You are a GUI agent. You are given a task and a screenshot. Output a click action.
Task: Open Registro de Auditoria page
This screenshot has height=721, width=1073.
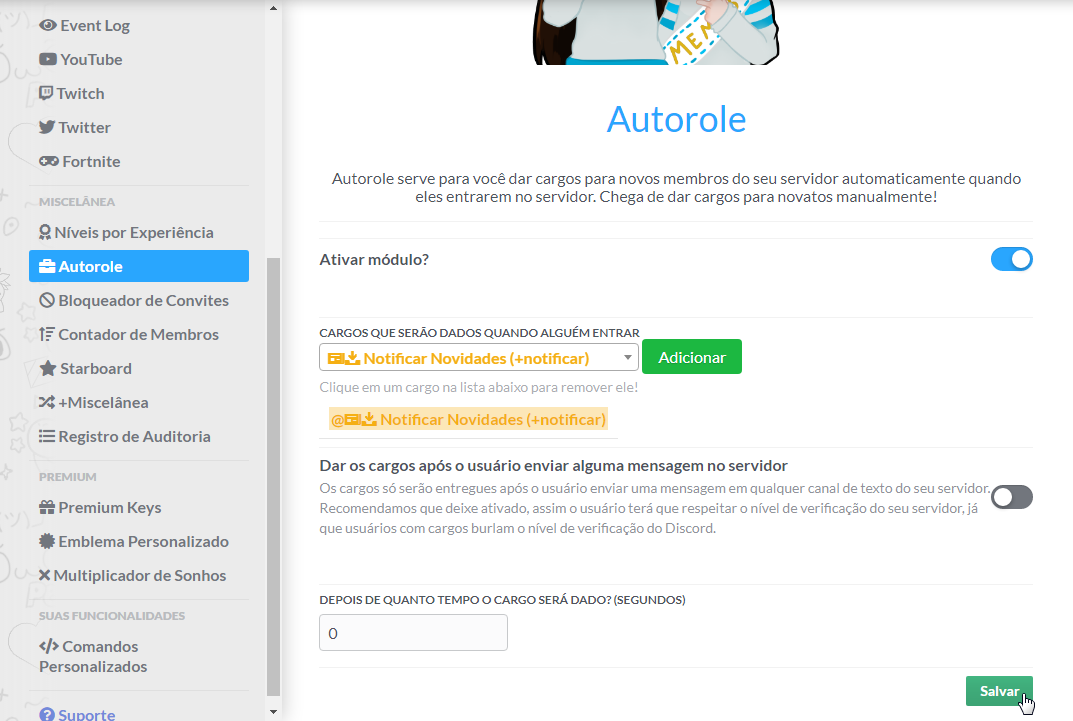click(134, 437)
